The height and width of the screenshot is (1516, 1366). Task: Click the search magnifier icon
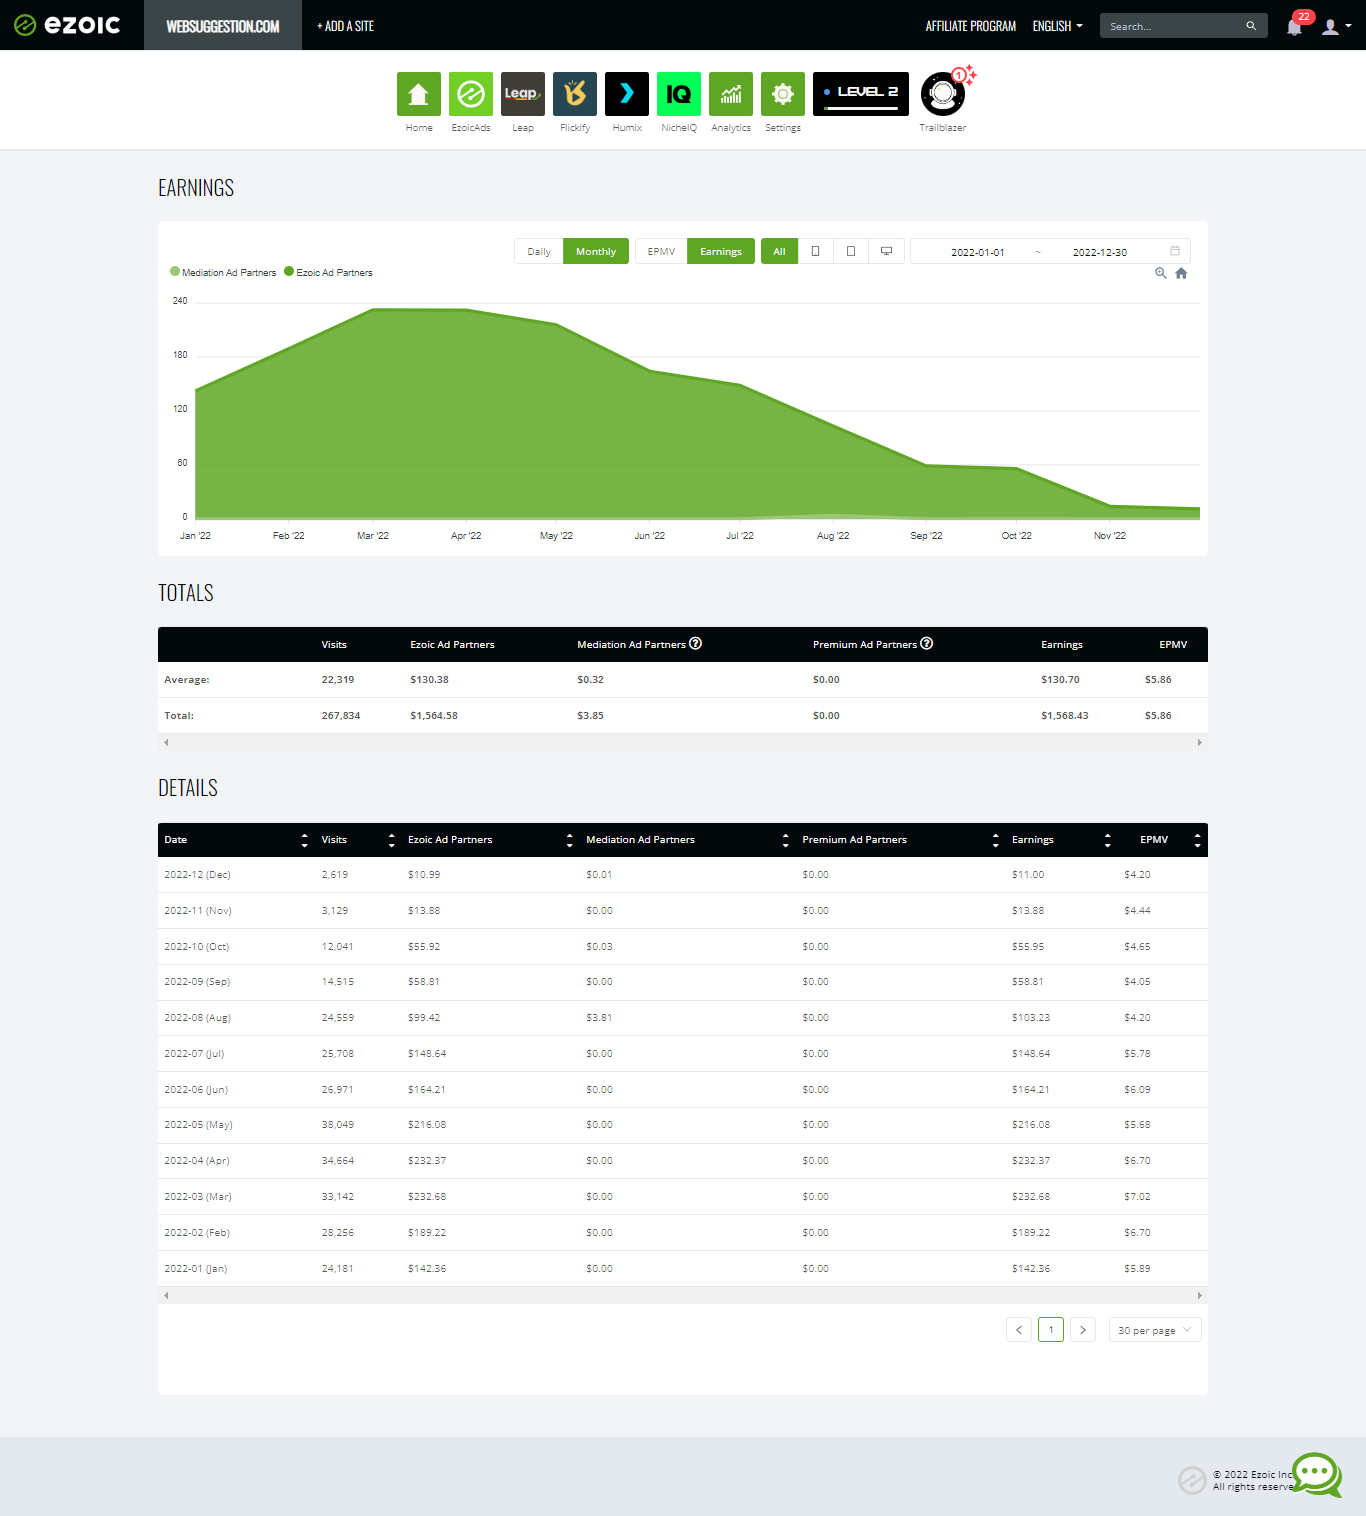point(1251,26)
